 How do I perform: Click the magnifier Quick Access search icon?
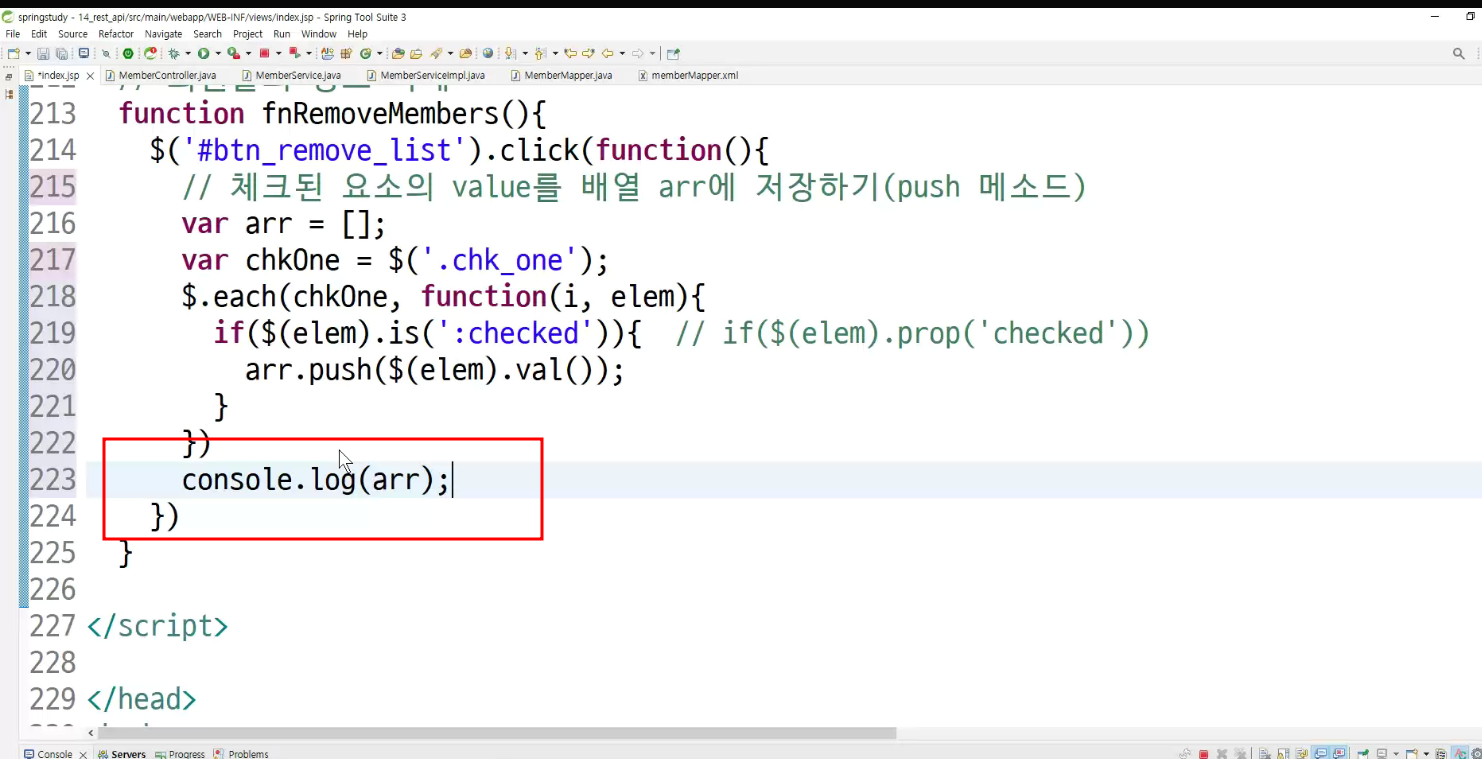click(x=1459, y=53)
